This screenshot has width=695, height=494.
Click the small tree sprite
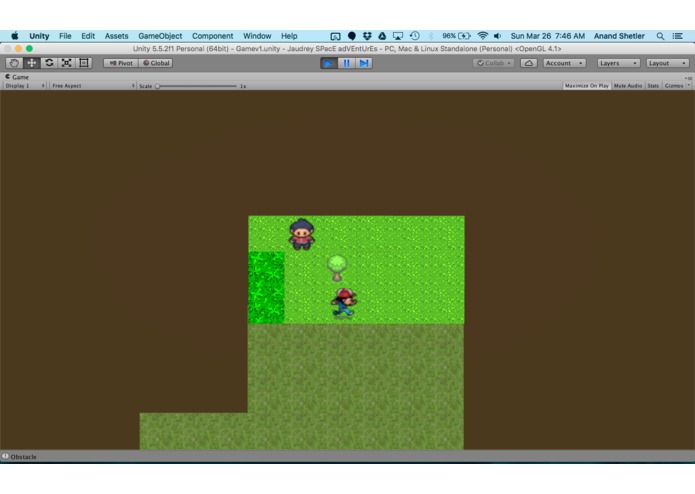[337, 268]
